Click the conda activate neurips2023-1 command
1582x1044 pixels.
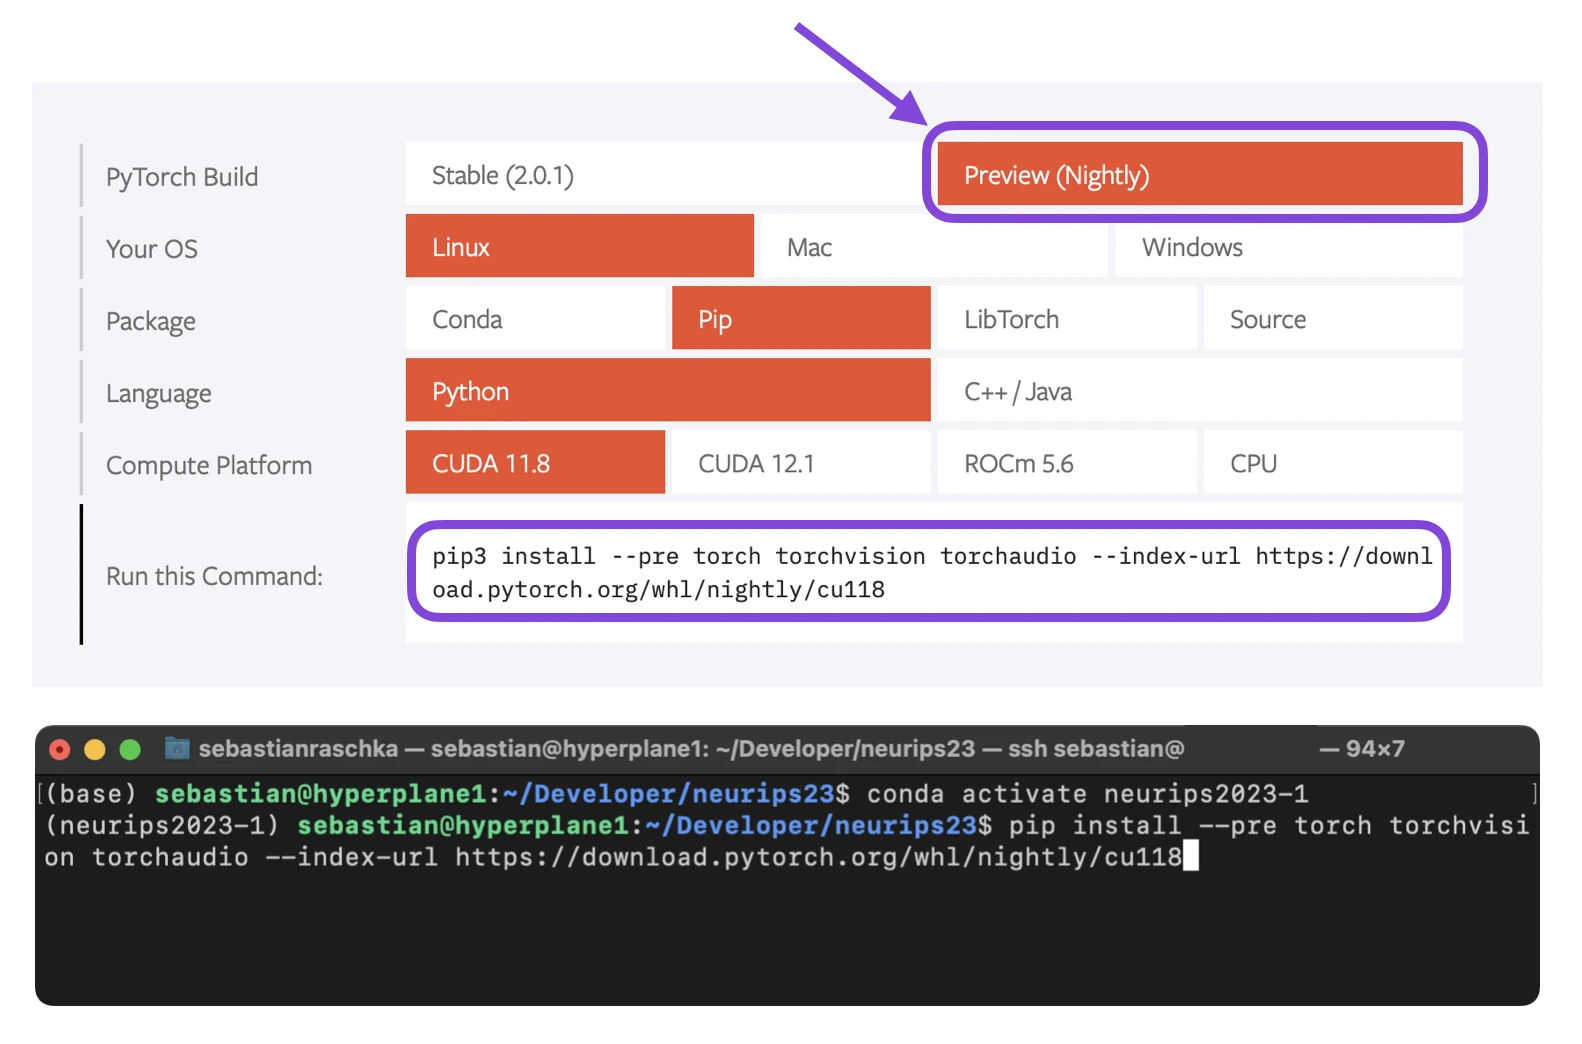tap(1087, 794)
